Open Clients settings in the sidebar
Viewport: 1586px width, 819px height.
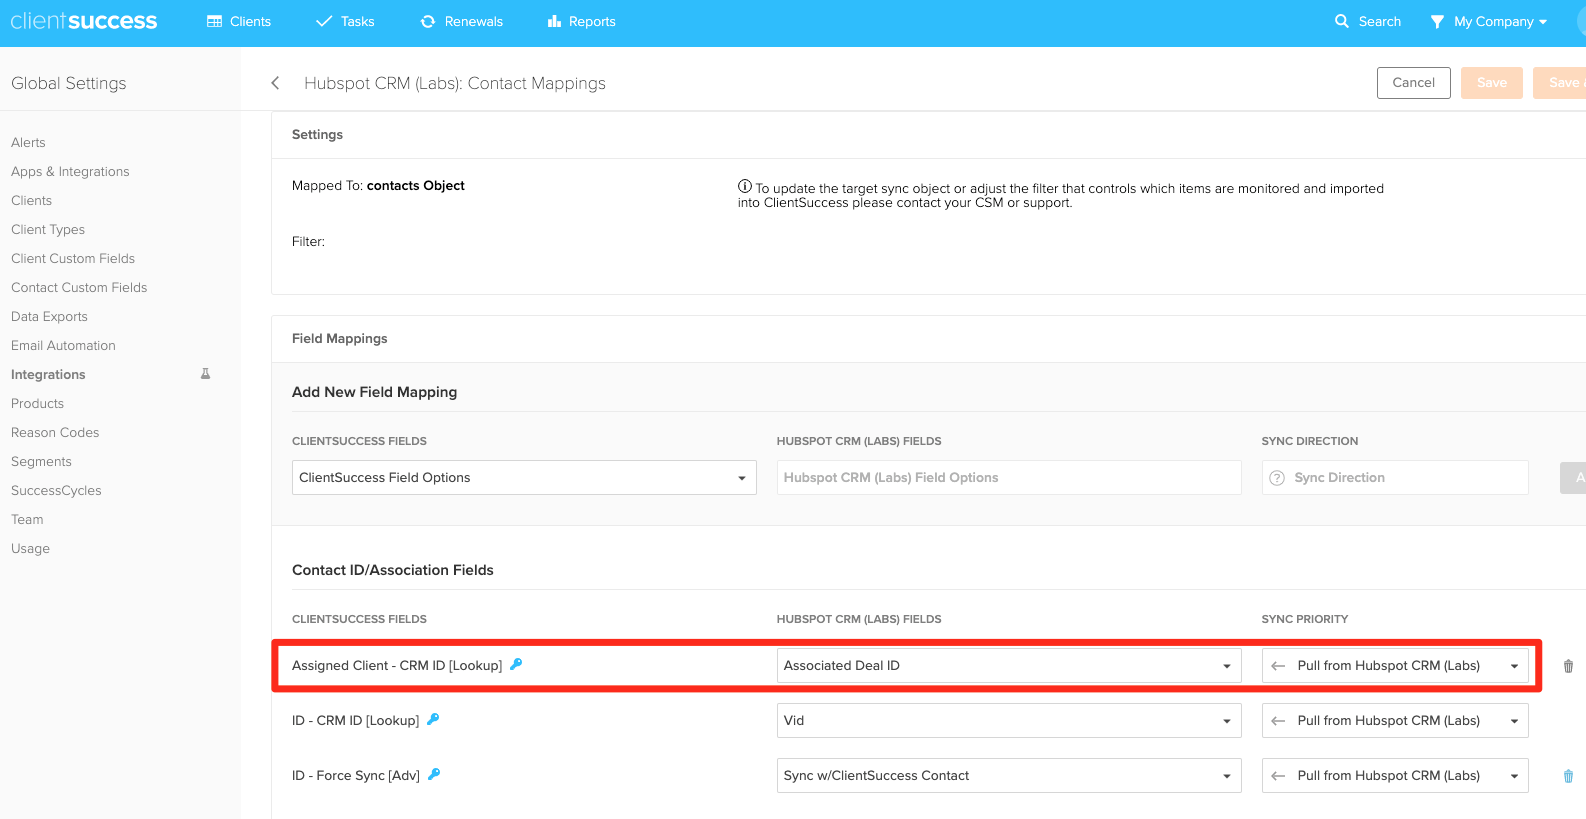coord(31,200)
